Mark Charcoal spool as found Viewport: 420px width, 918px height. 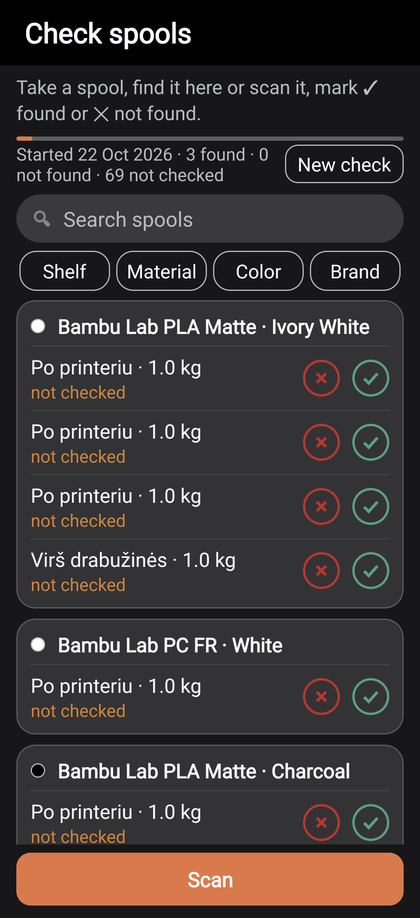371,823
